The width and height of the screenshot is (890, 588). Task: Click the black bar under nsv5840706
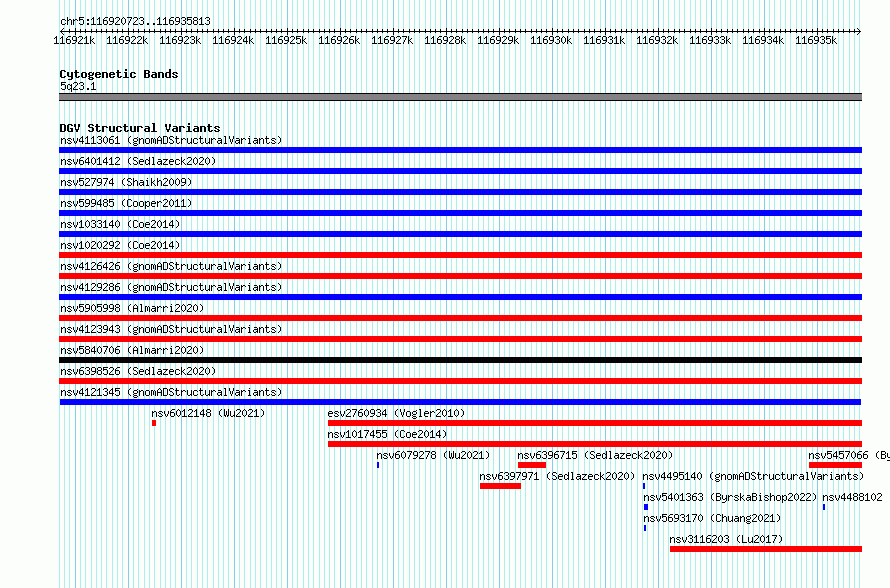click(x=460, y=360)
